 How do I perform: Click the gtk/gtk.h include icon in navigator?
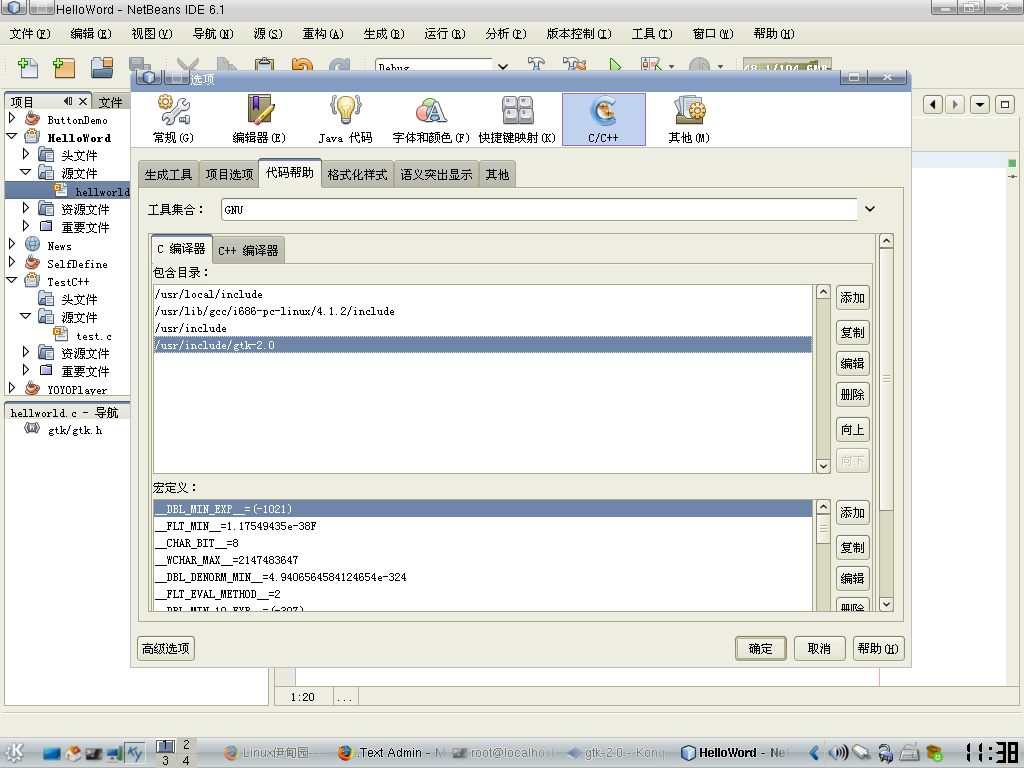pyautogui.click(x=31, y=429)
